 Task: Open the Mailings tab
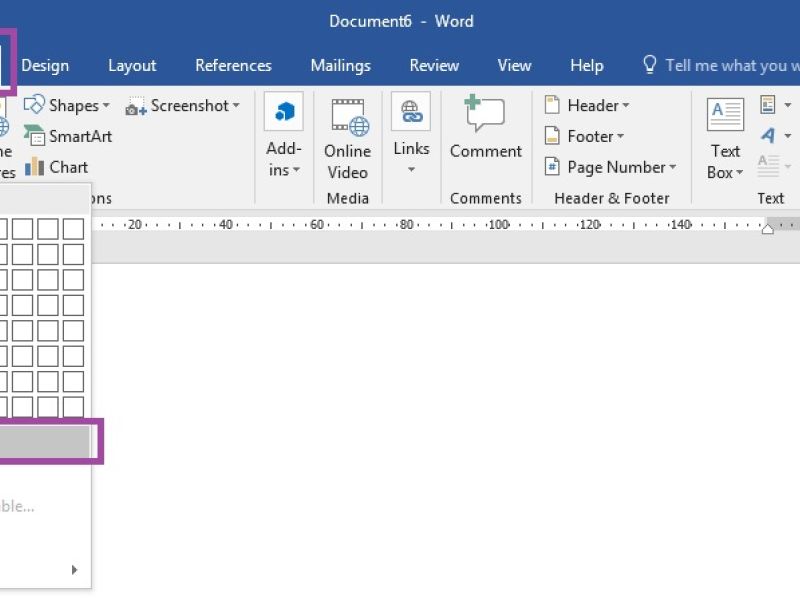pyautogui.click(x=340, y=65)
